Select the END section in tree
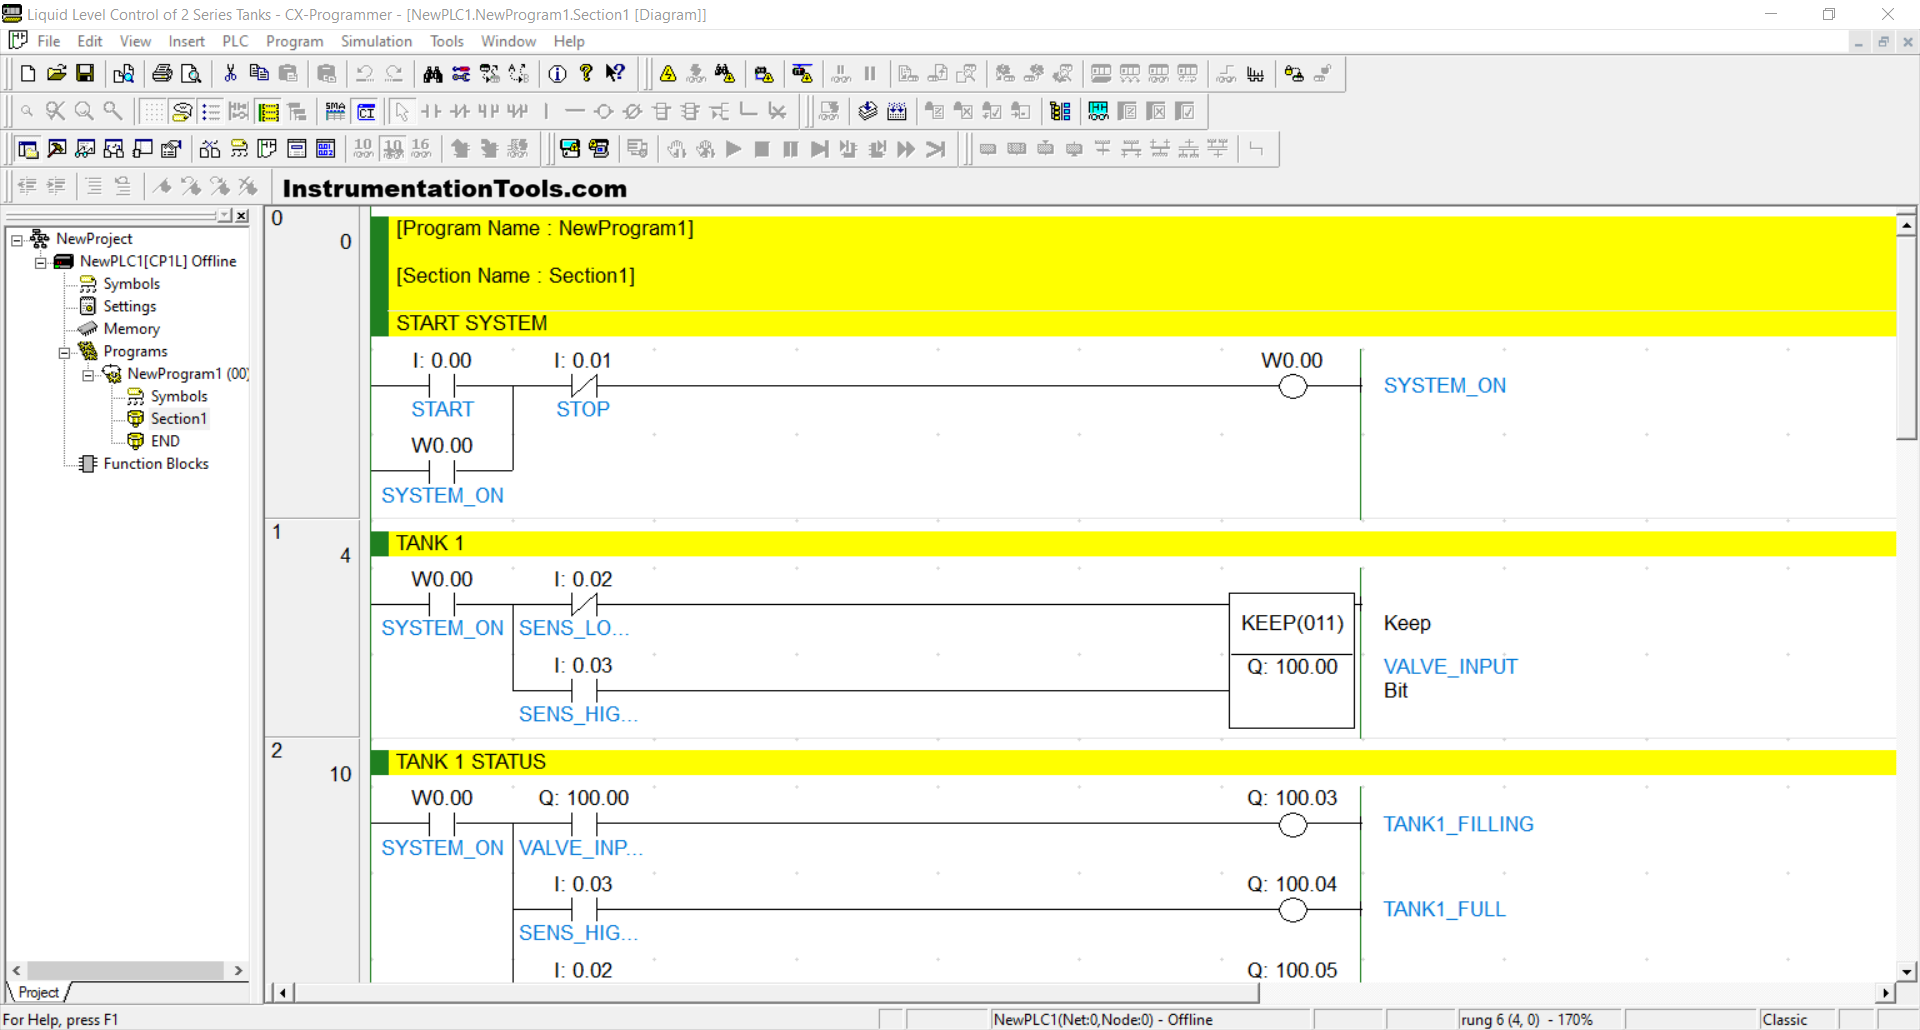The image size is (1920, 1030). coord(165,441)
